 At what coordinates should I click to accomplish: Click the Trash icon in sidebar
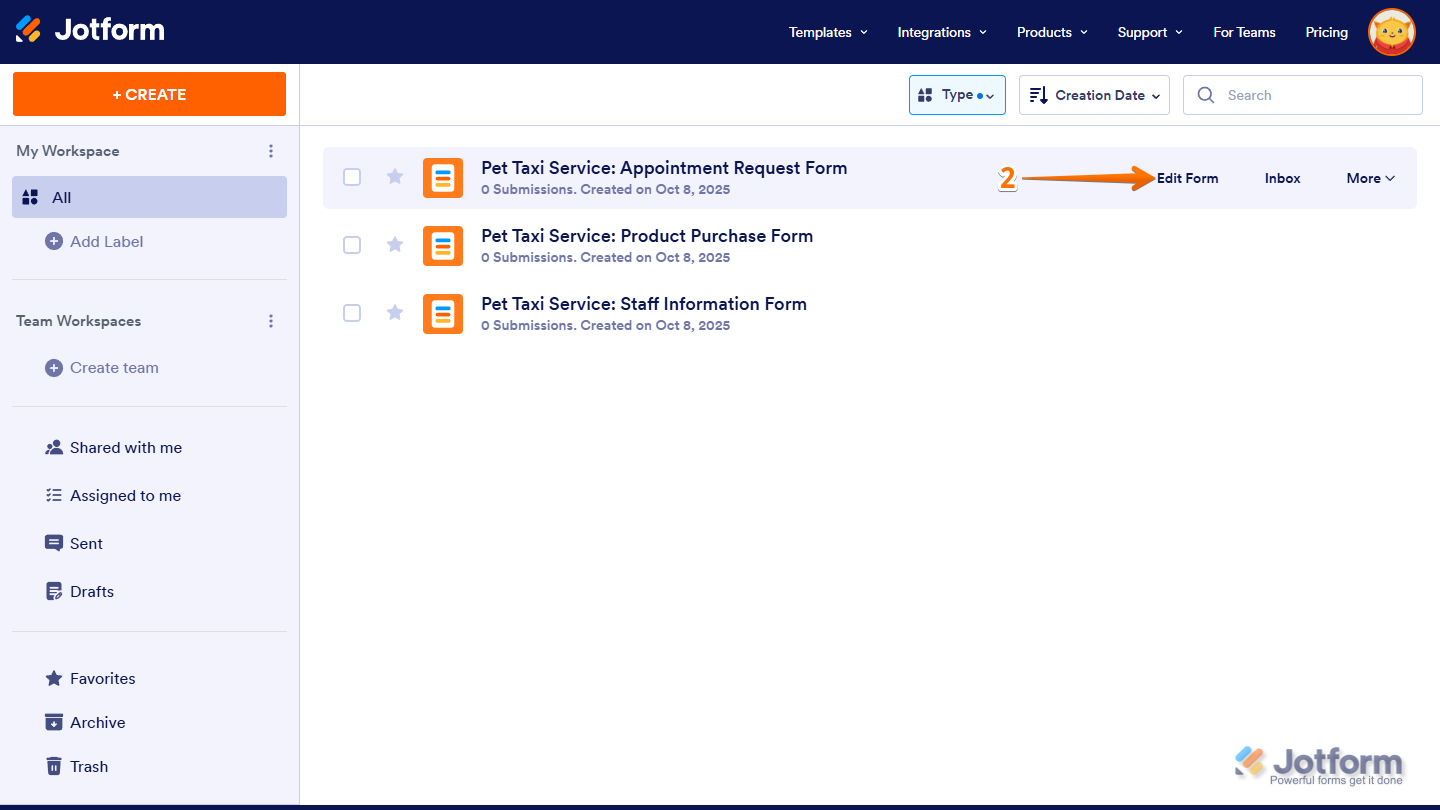point(54,766)
